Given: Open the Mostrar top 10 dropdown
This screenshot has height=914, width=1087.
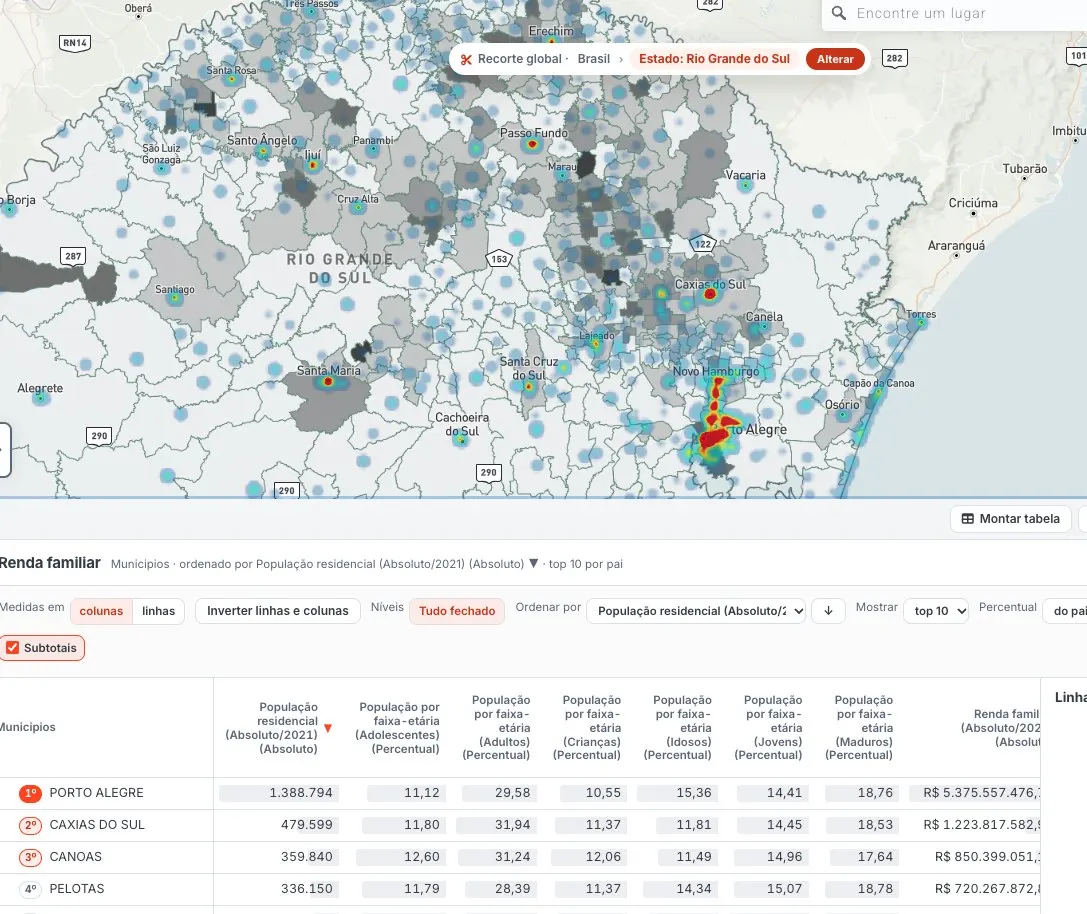Looking at the screenshot, I should (x=935, y=611).
